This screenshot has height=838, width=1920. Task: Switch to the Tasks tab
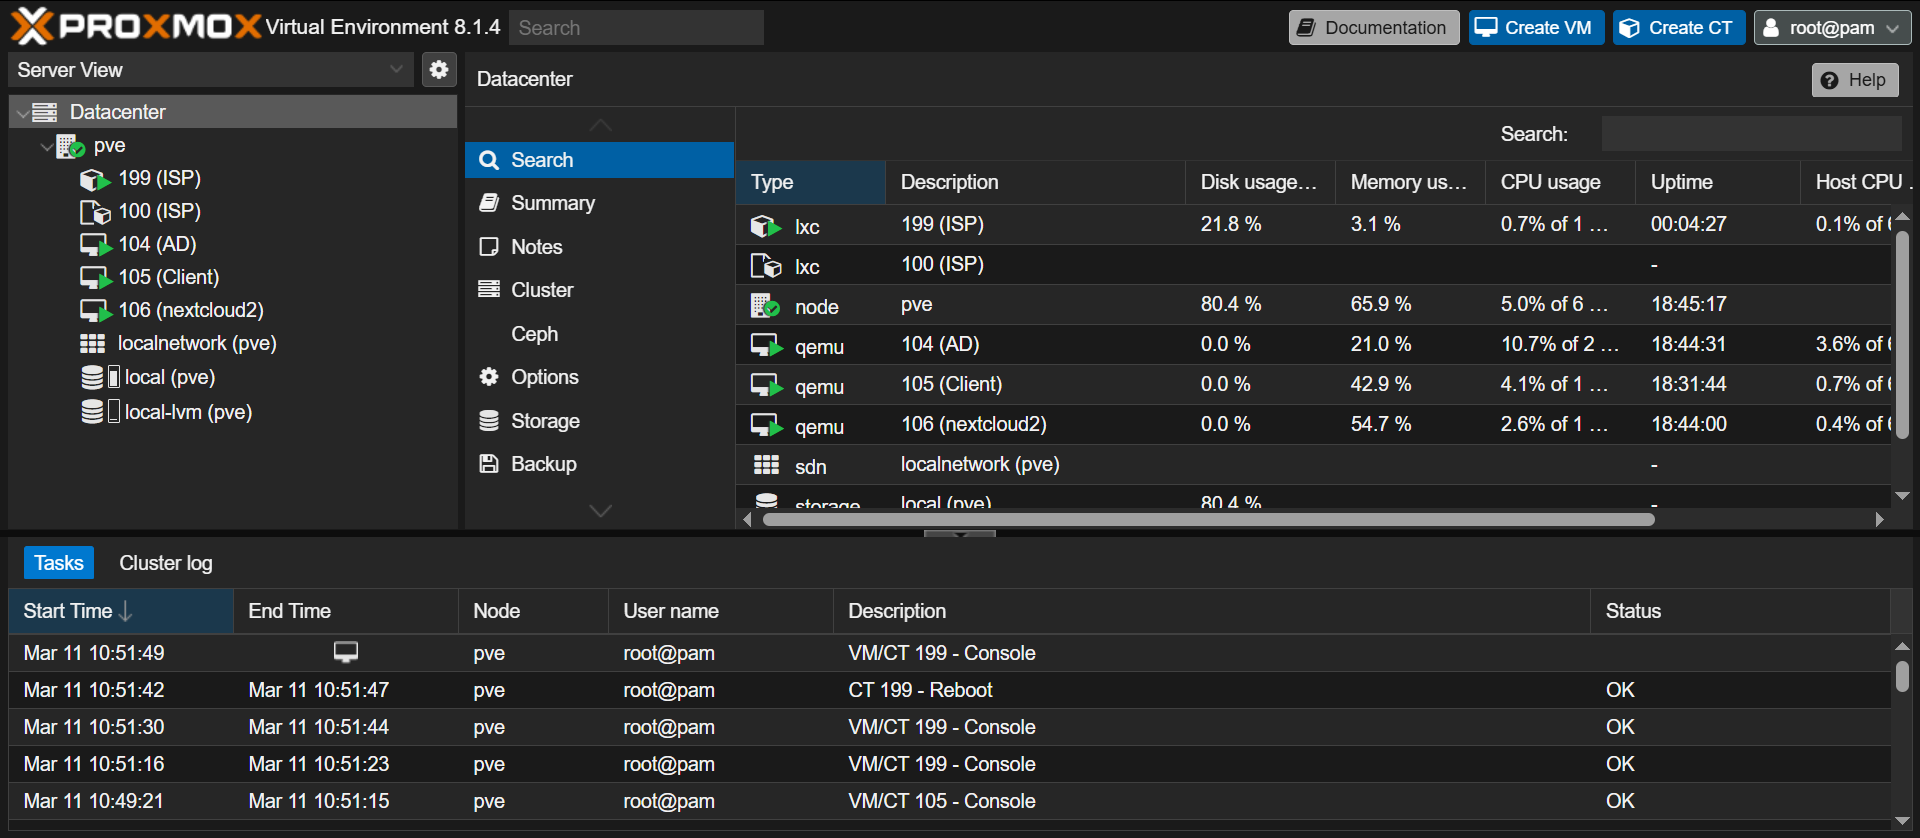tap(59, 563)
